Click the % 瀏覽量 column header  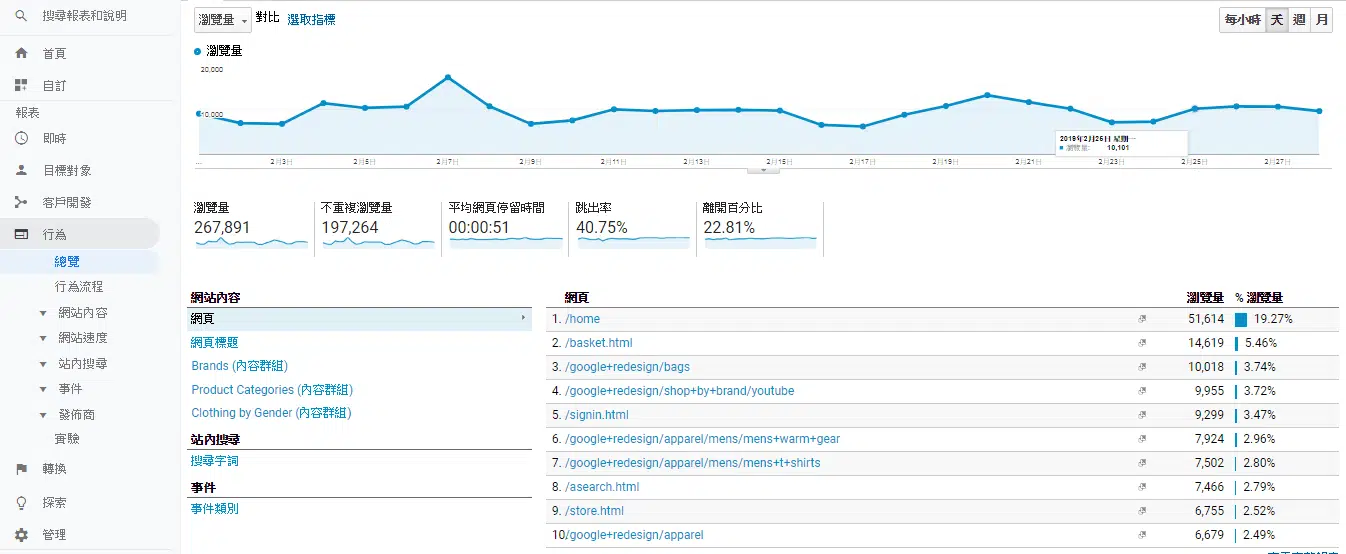1259,298
